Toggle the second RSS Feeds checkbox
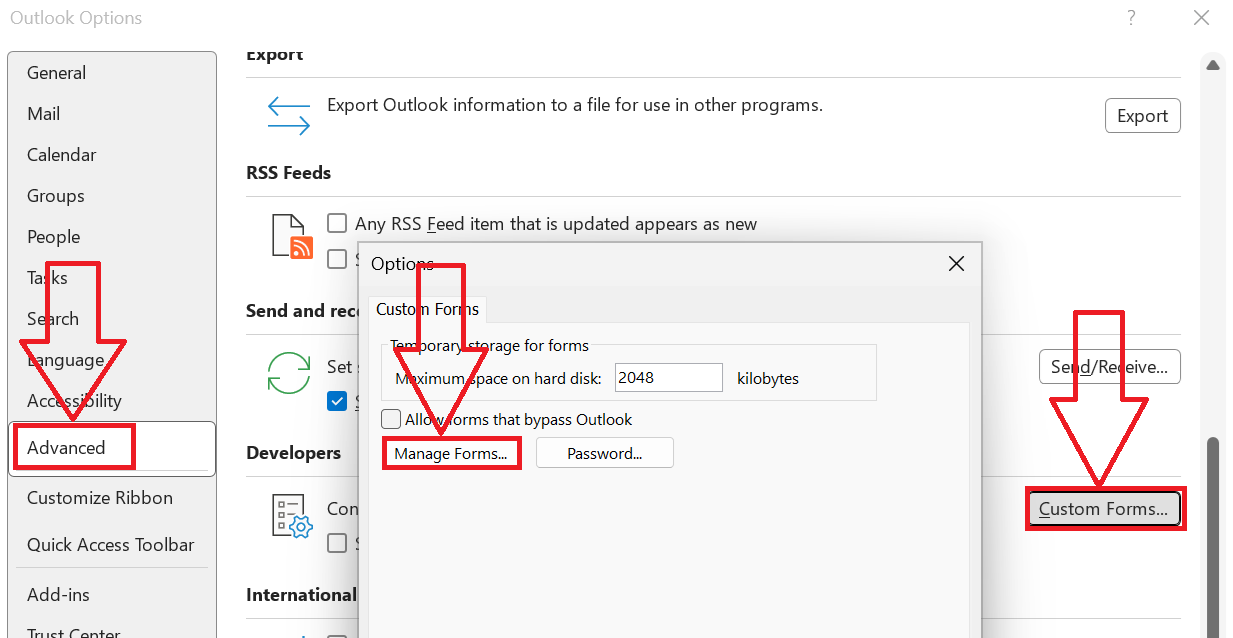Screen dimensions: 1233x638 (x=338, y=259)
